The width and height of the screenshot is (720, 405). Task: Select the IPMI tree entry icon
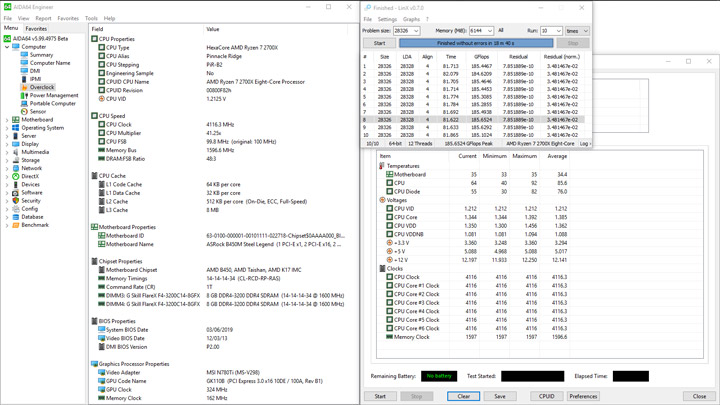coord(24,79)
